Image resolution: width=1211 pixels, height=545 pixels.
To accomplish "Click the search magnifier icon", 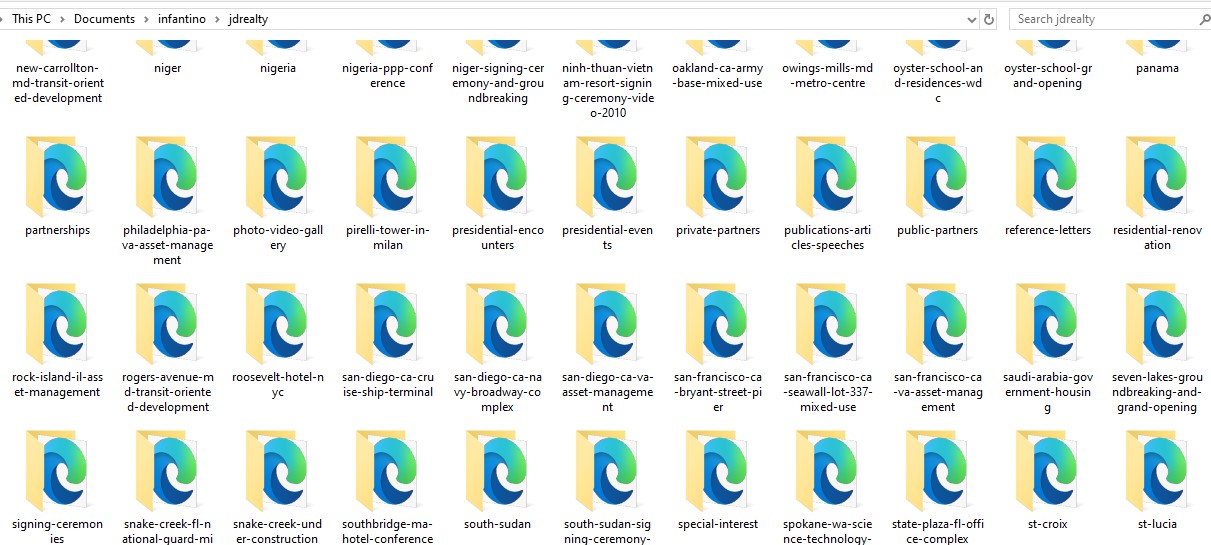I will (x=1203, y=18).
